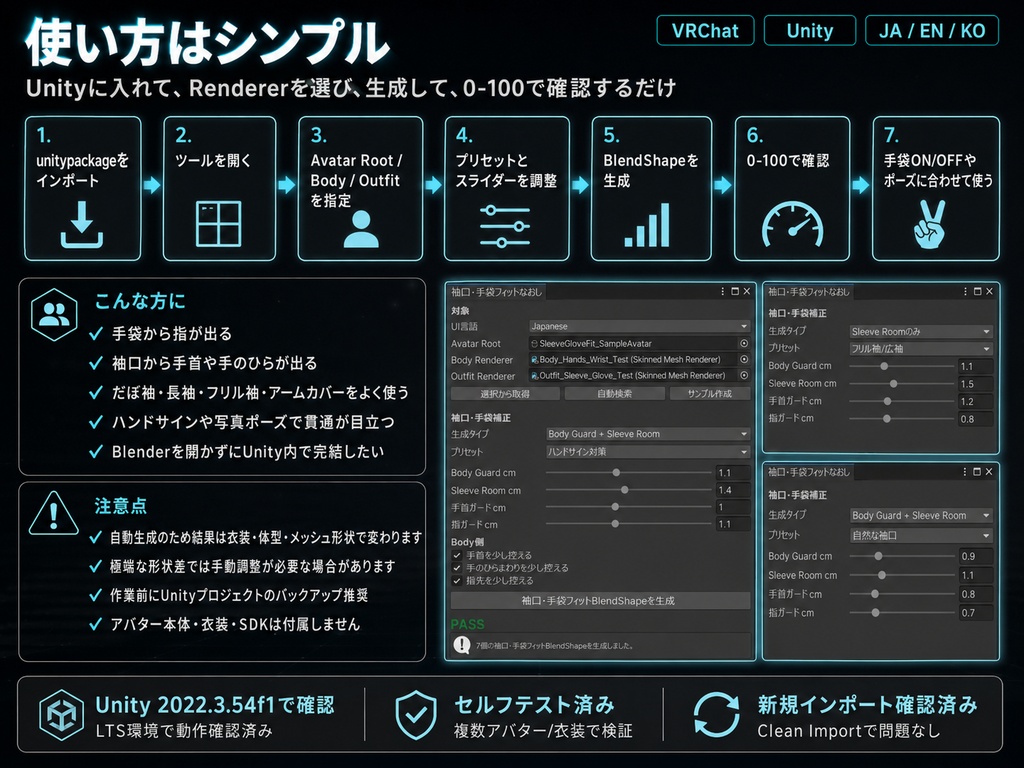Click the VRChat badge

tap(705, 31)
